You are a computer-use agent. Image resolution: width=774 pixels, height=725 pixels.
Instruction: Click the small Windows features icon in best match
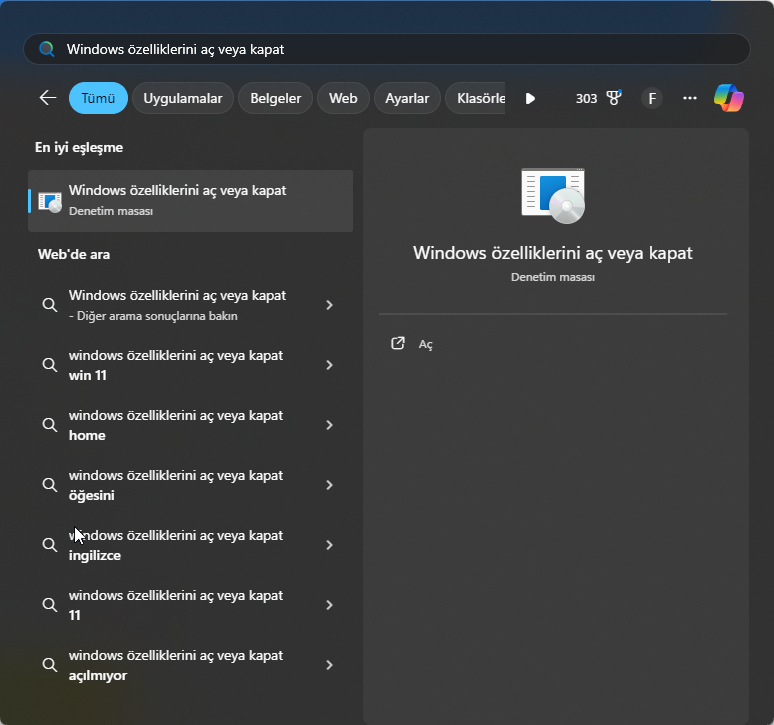coord(50,202)
